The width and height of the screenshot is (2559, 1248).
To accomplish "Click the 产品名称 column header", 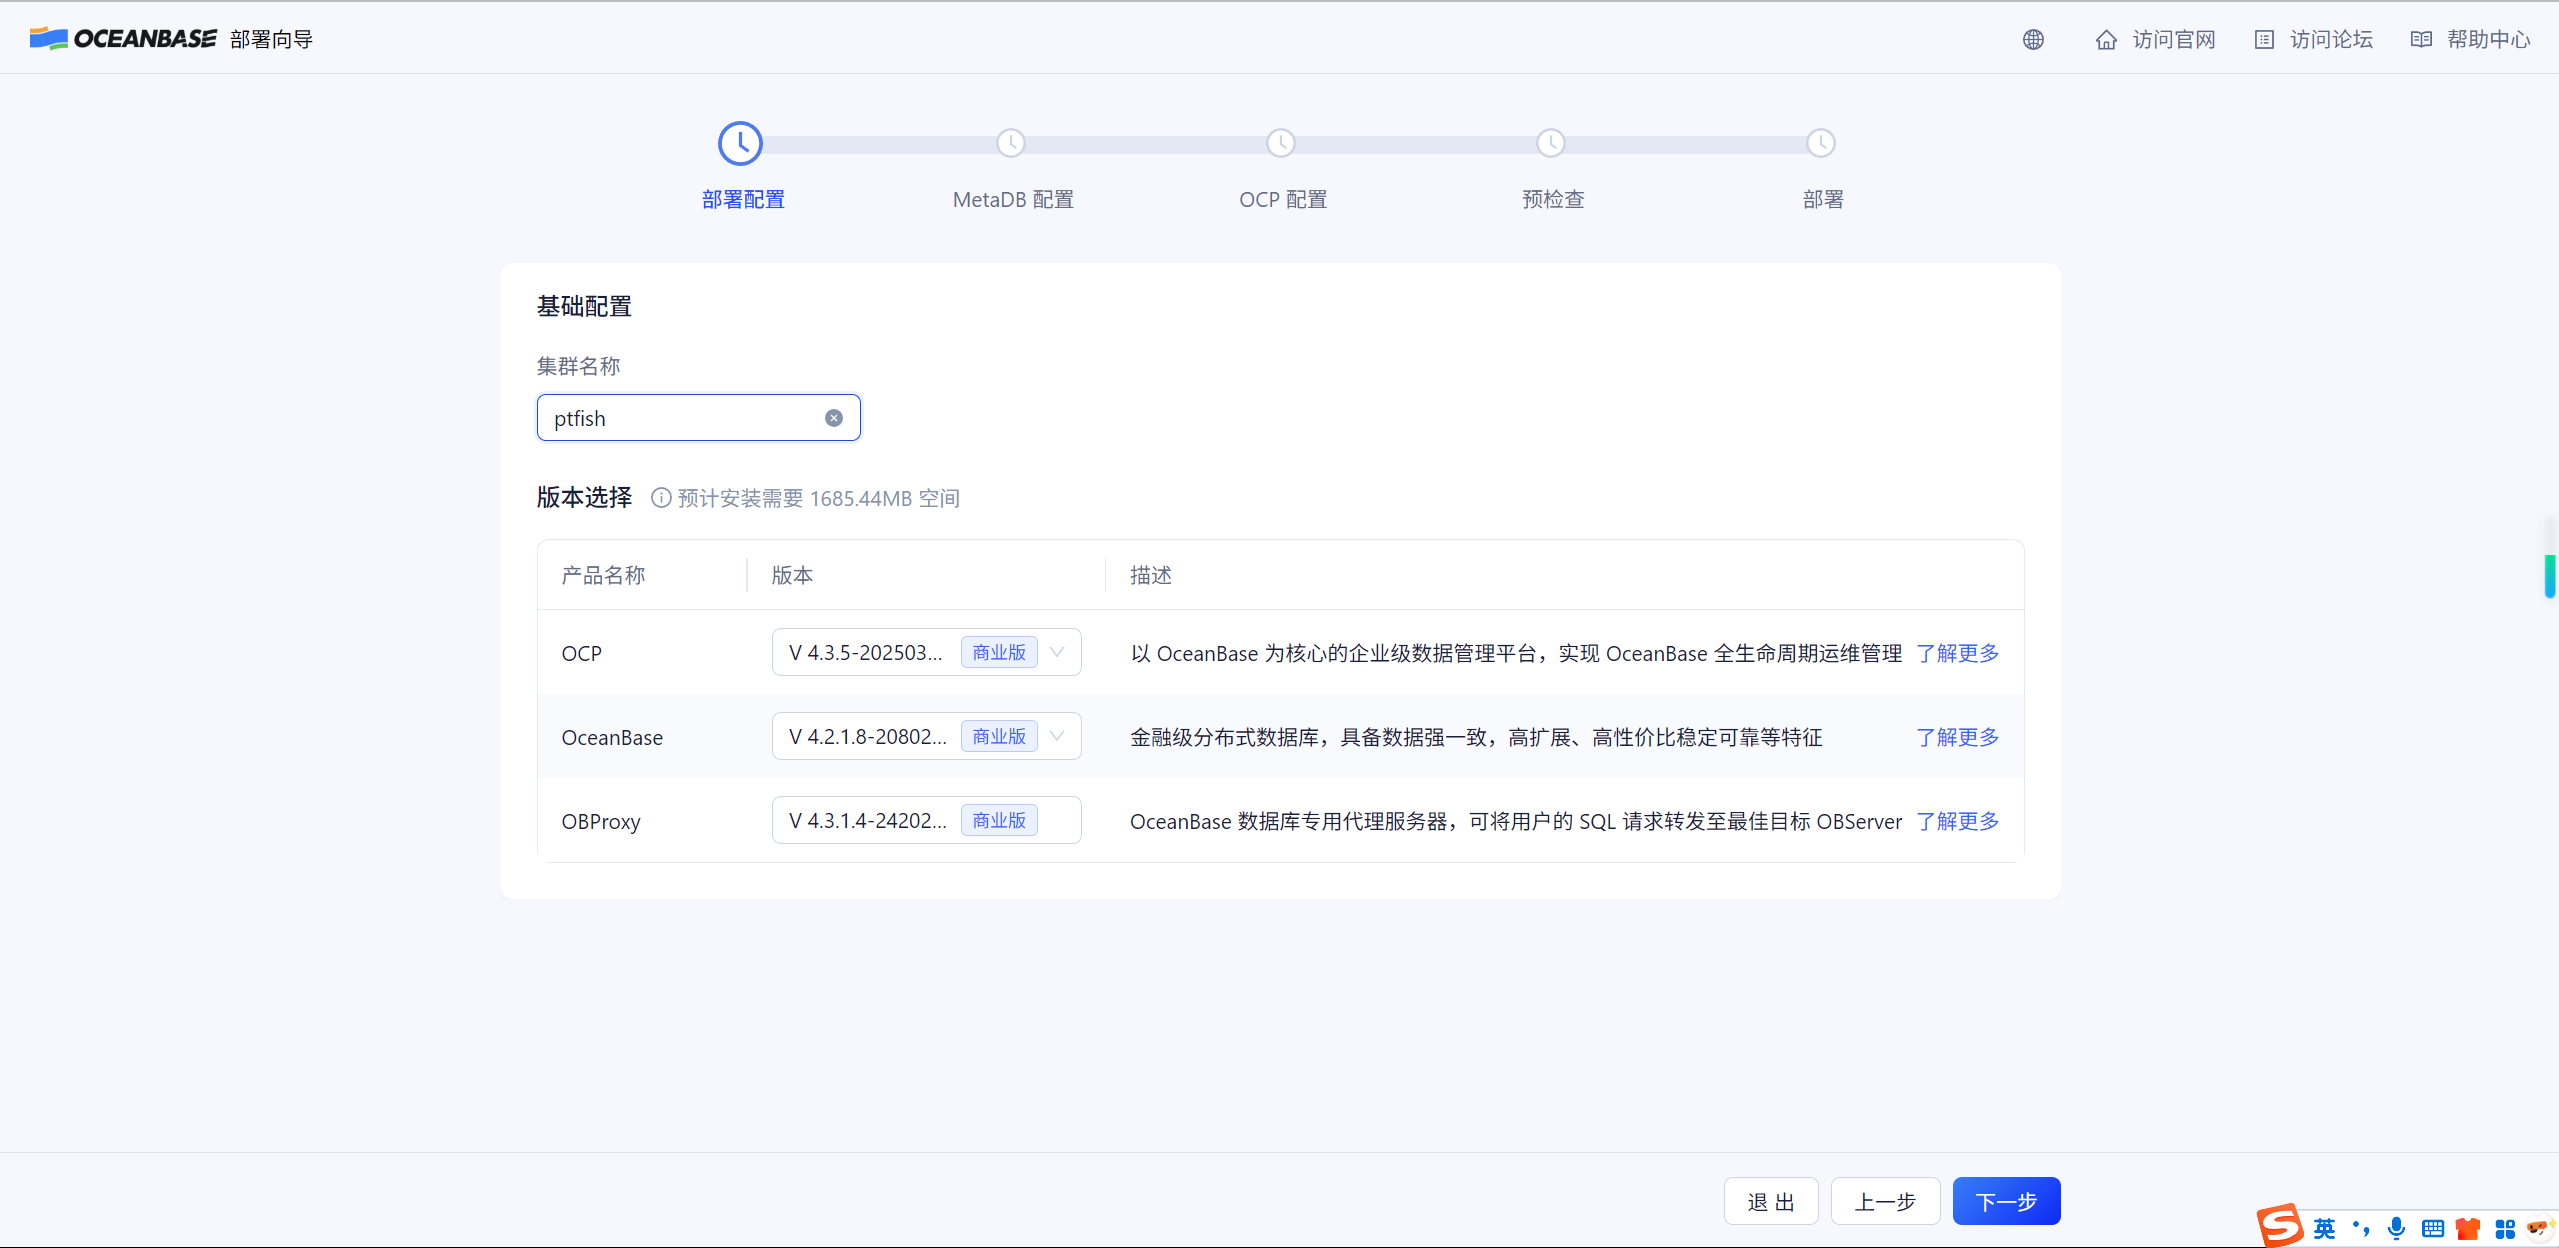I will pyautogui.click(x=603, y=575).
